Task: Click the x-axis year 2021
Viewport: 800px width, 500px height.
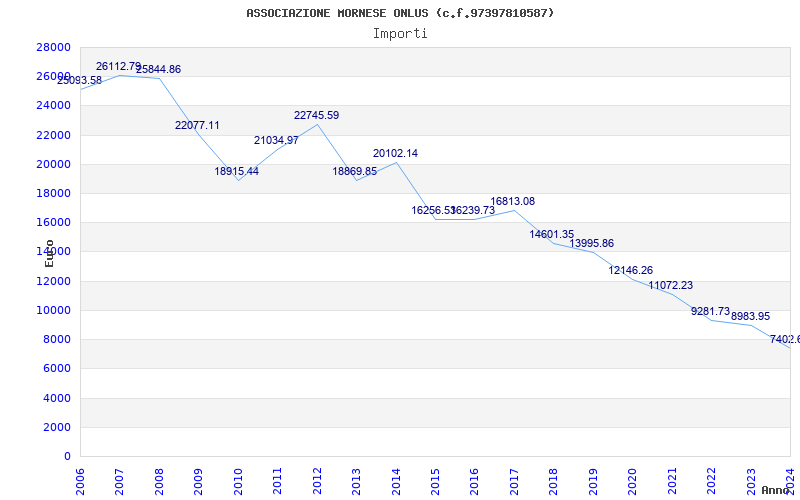Action: pyautogui.click(x=672, y=481)
